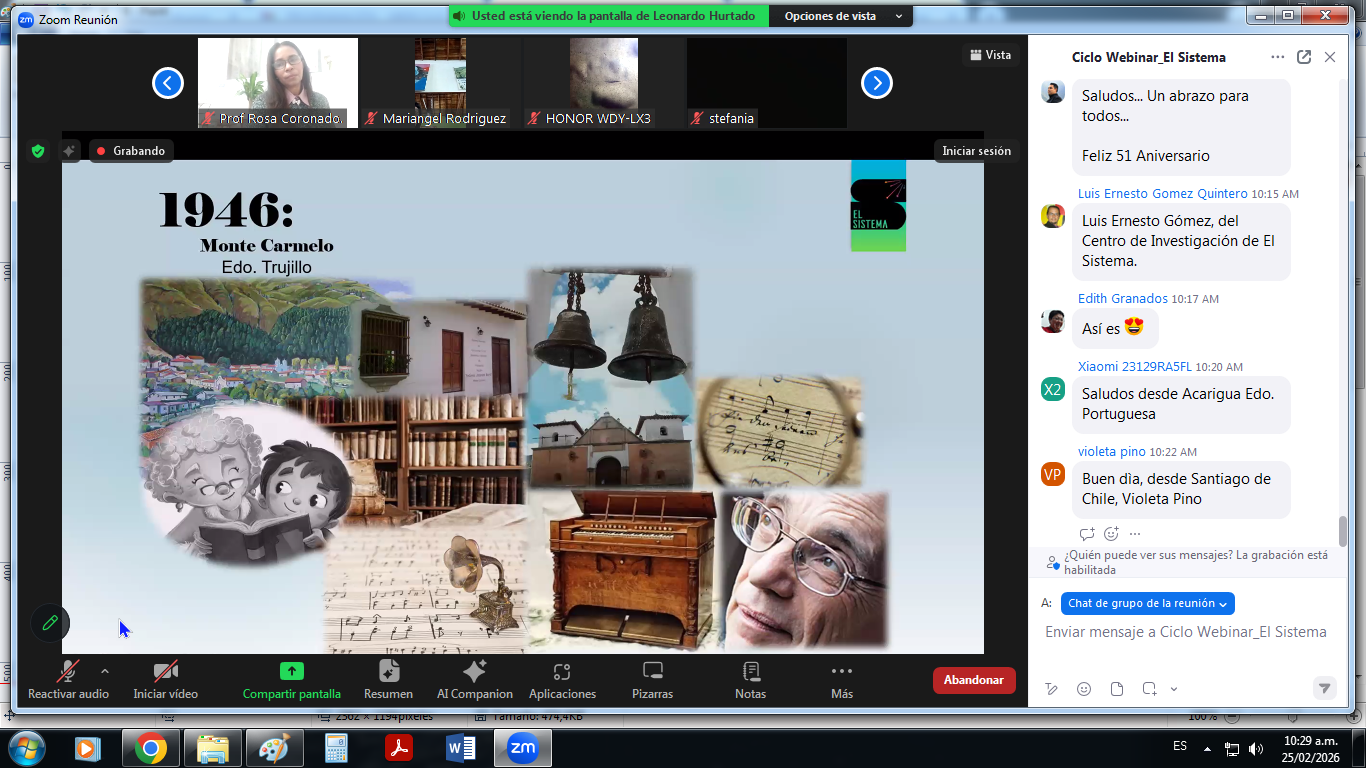This screenshot has width=1366, height=768.
Task: Open text formatting options in chat
Action: coord(1053,688)
